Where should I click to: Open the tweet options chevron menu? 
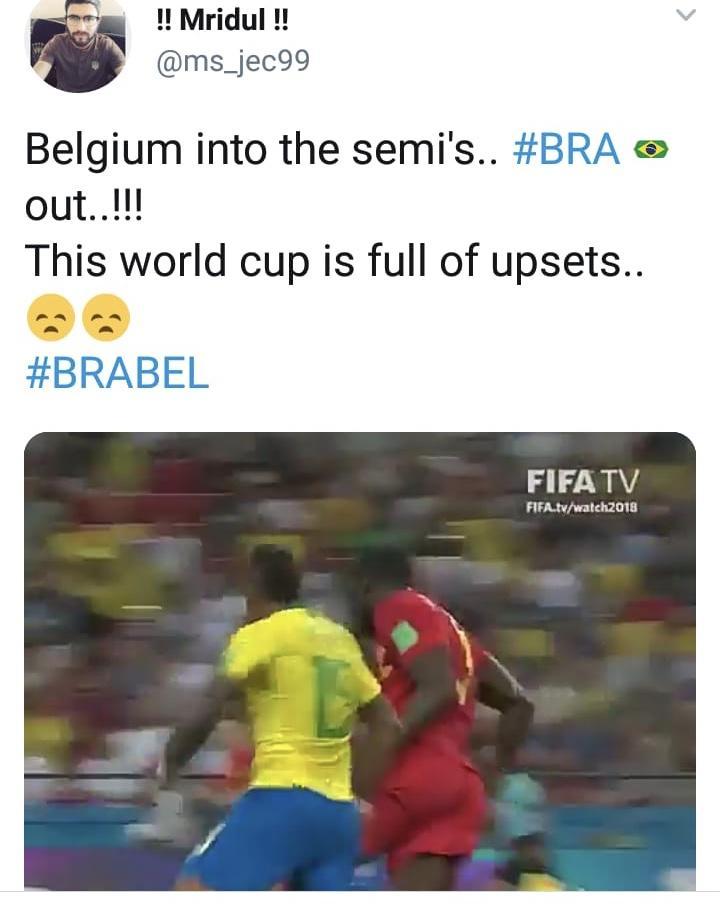[x=686, y=15]
